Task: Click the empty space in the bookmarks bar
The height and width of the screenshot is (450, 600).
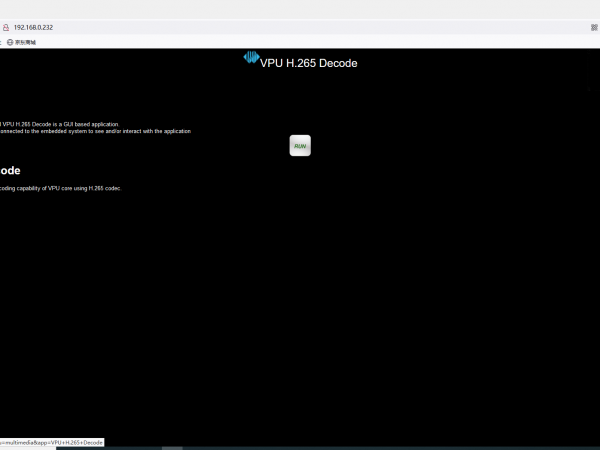Action: (x=300, y=42)
